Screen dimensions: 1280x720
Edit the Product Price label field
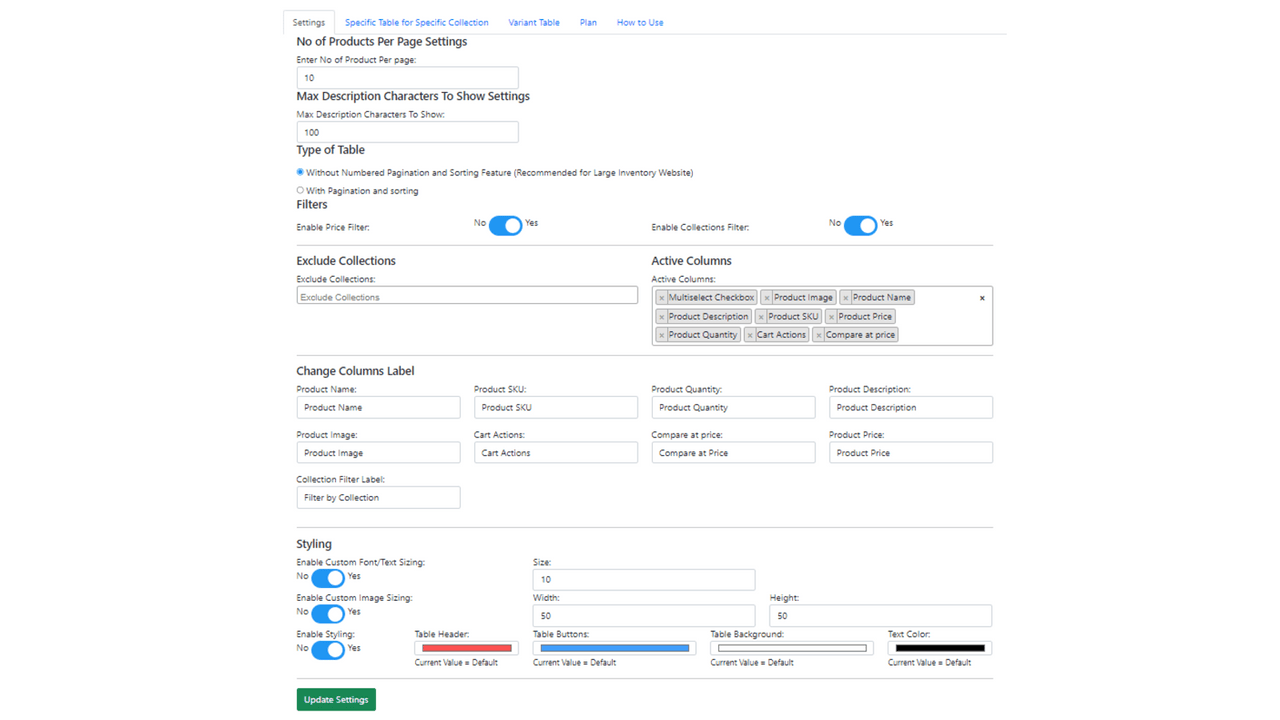(911, 453)
